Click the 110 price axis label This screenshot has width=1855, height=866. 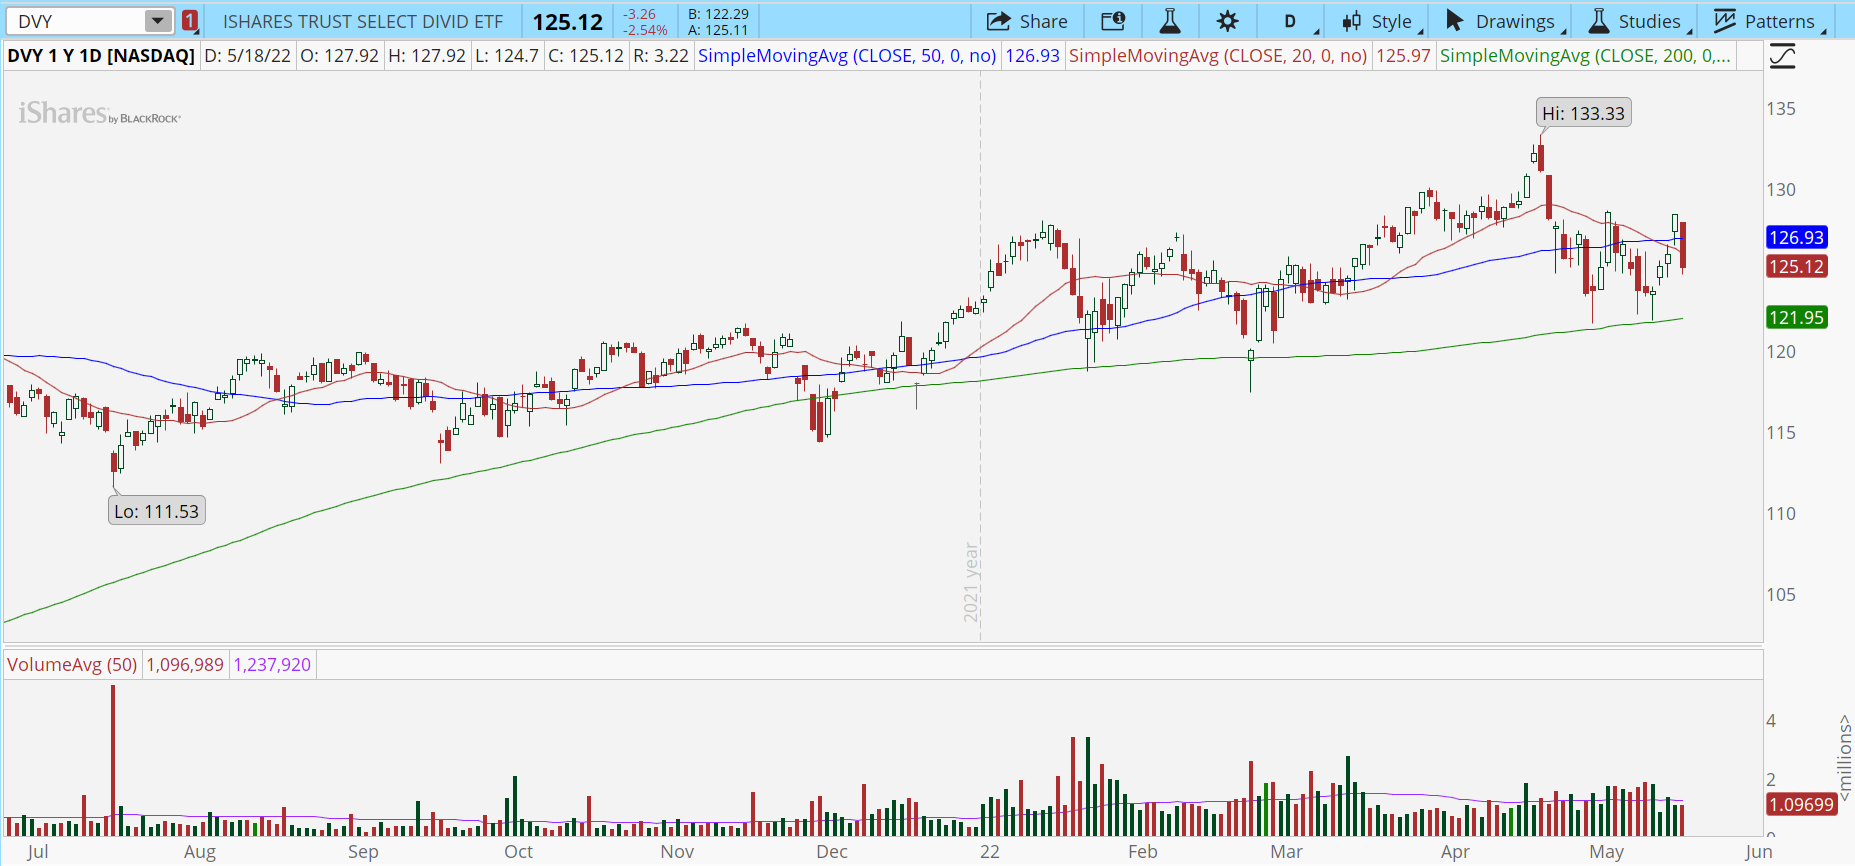pos(1781,514)
